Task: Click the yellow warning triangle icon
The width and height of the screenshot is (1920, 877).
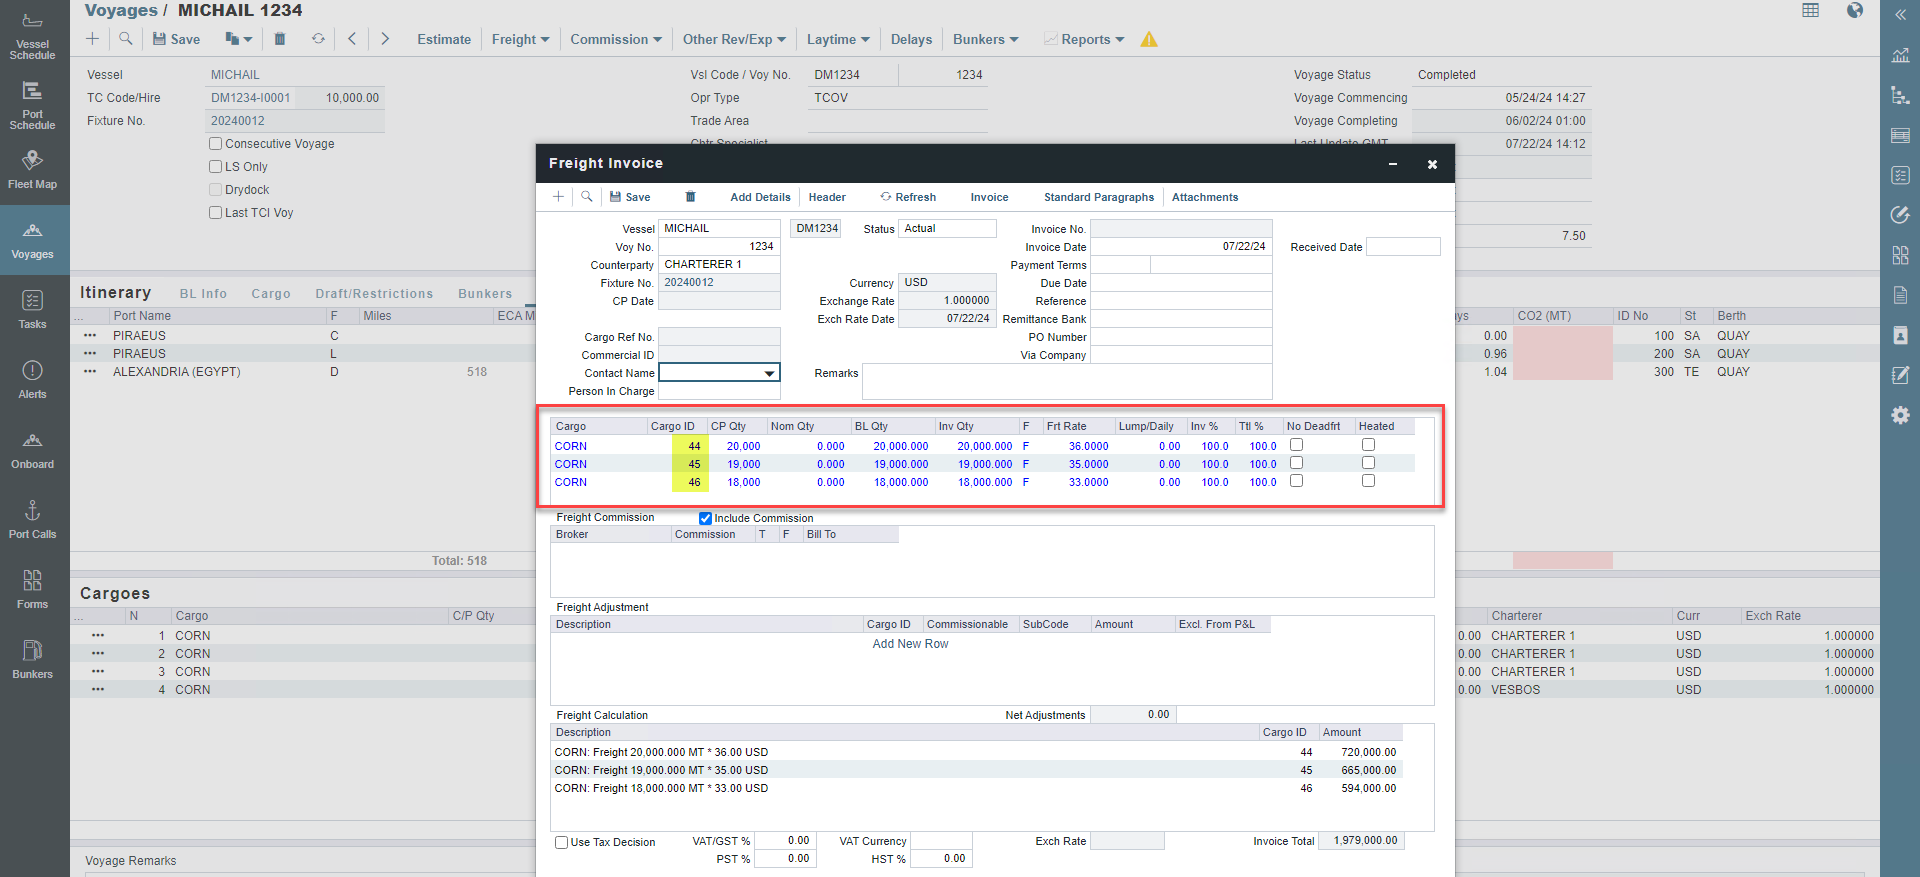Action: [x=1149, y=40]
